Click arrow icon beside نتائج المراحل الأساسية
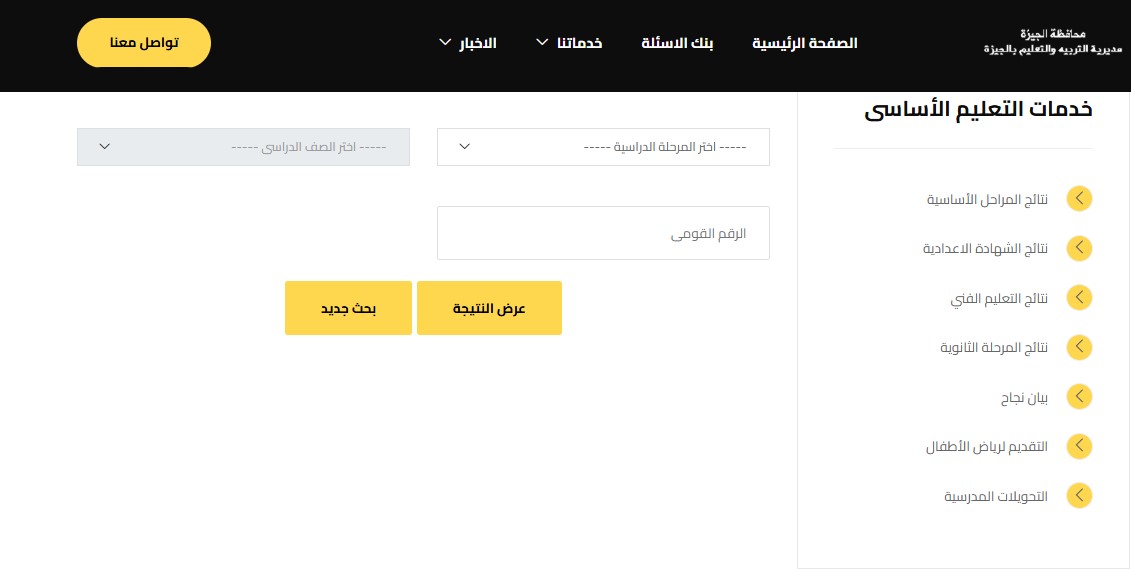1131x572 pixels. [x=1079, y=199]
